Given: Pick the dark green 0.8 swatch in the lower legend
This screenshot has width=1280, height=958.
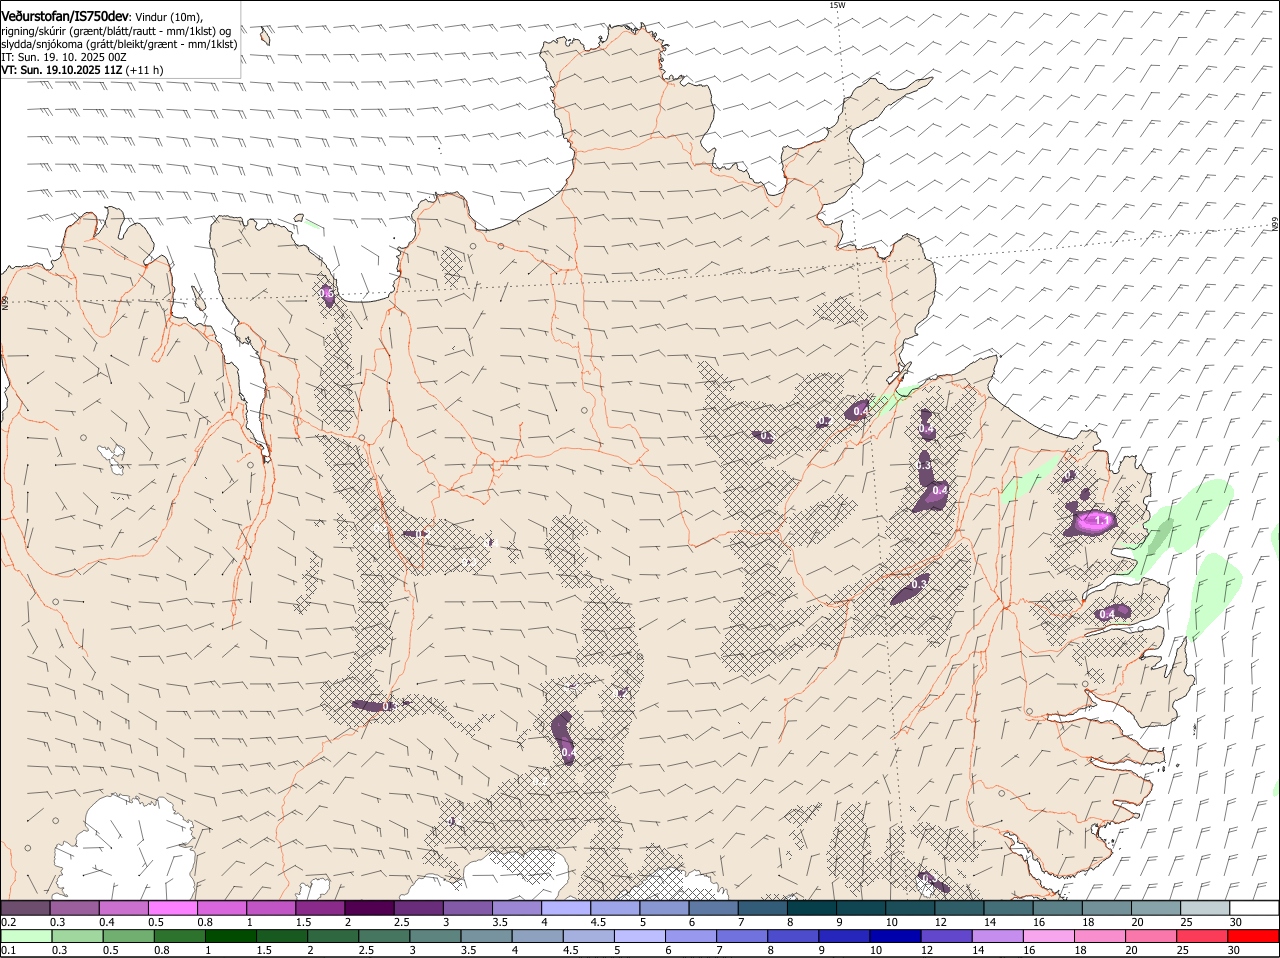Looking at the screenshot, I should [179, 937].
